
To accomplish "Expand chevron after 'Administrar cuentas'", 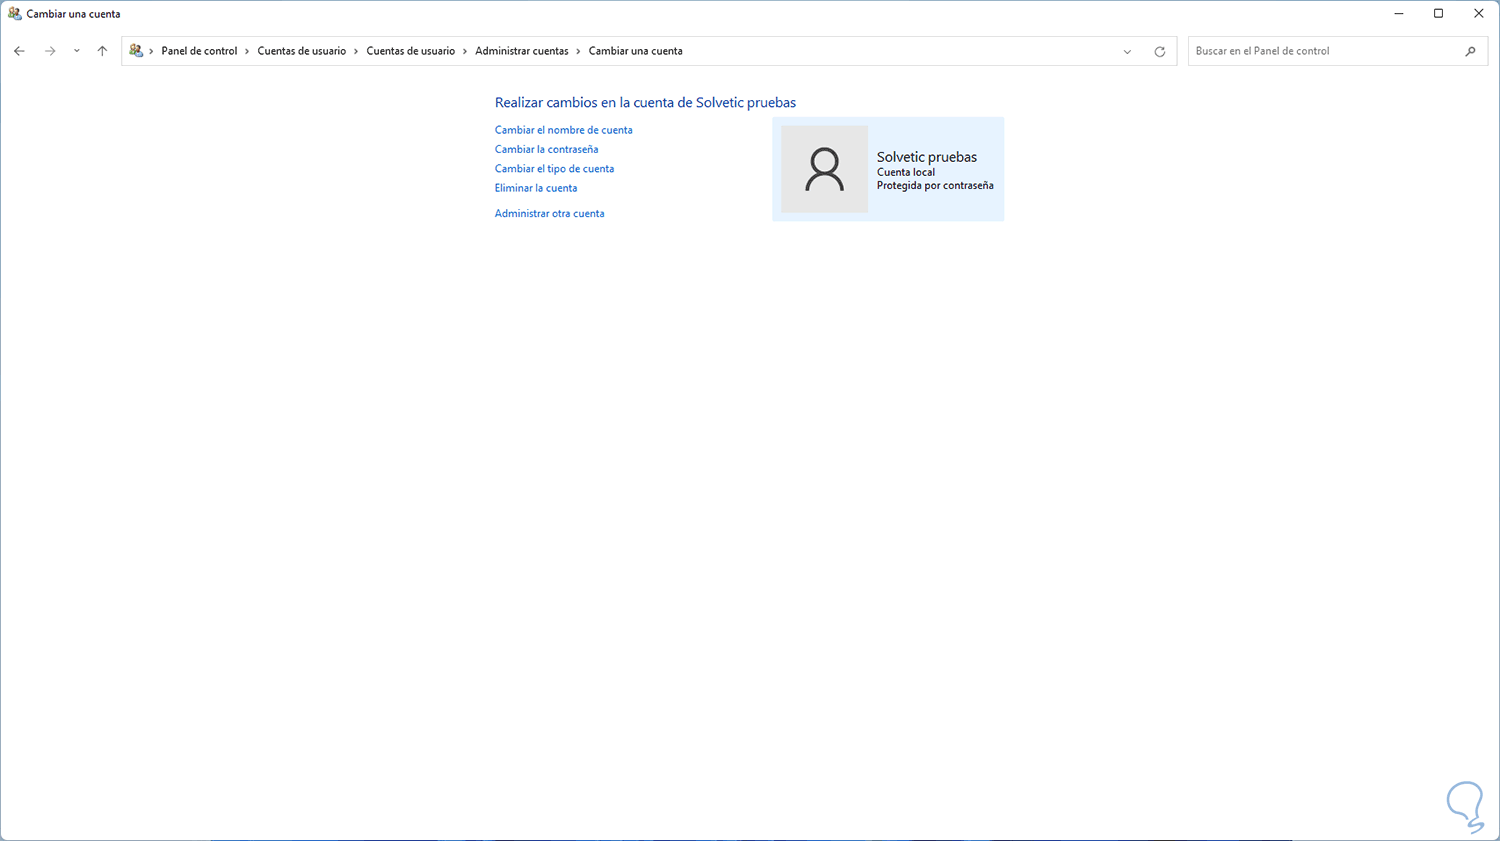I will click(x=578, y=51).
